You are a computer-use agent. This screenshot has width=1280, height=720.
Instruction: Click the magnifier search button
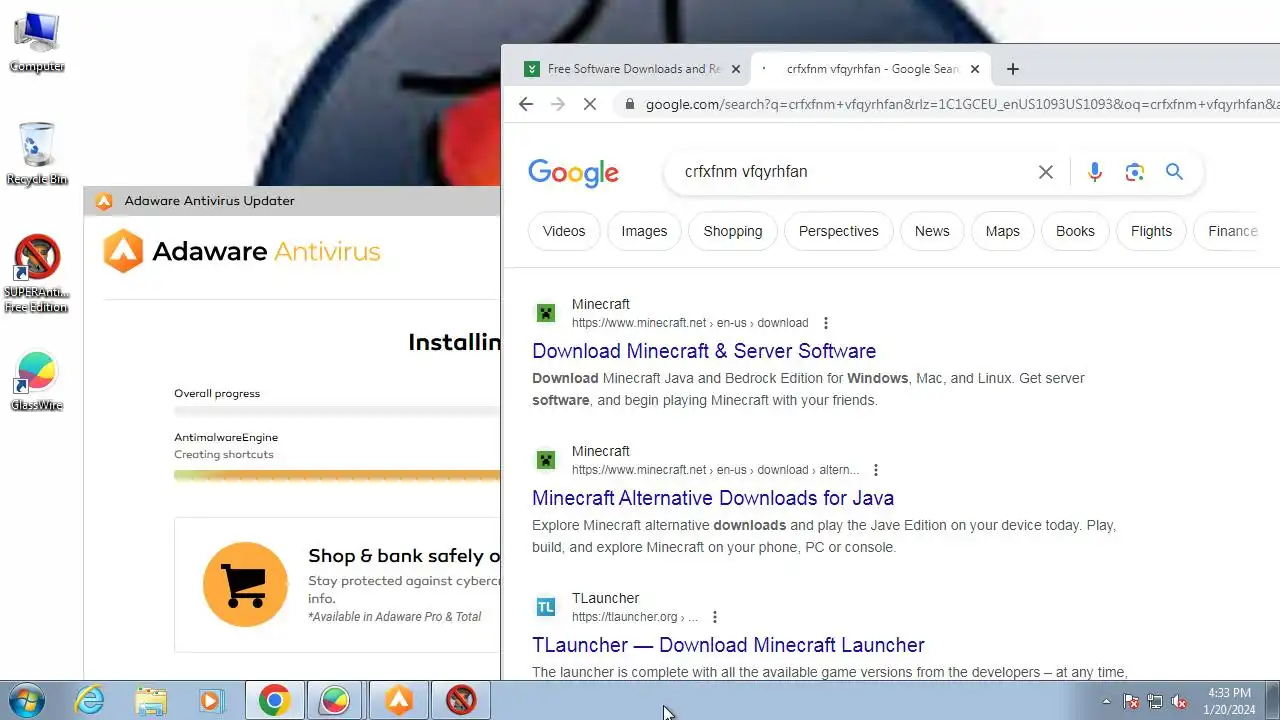[x=1174, y=172]
